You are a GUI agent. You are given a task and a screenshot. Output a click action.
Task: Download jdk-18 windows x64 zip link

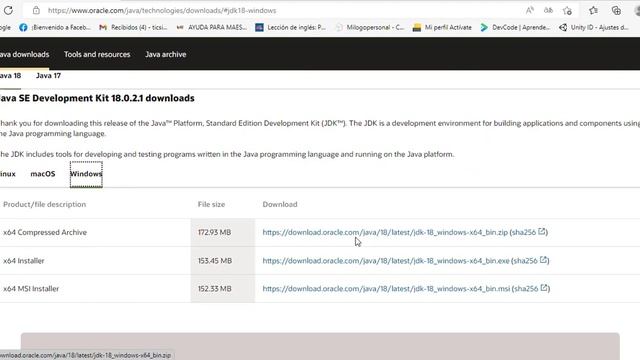click(385, 232)
